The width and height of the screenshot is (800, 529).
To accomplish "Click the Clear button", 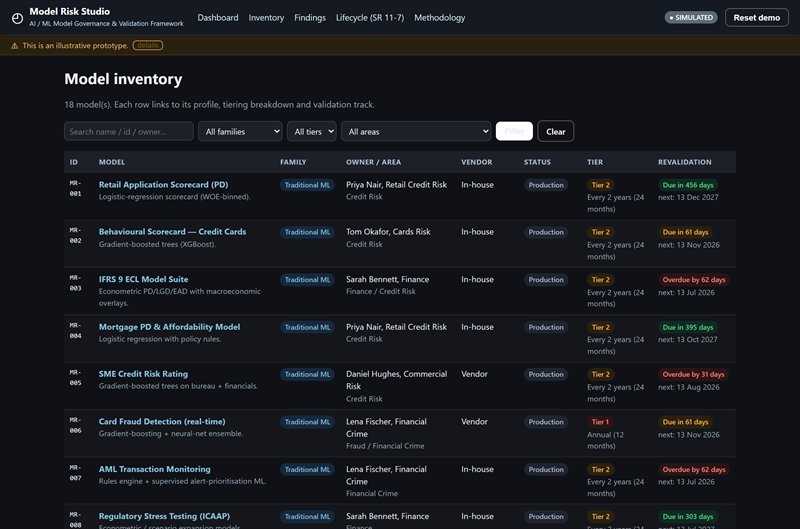I will (556, 132).
